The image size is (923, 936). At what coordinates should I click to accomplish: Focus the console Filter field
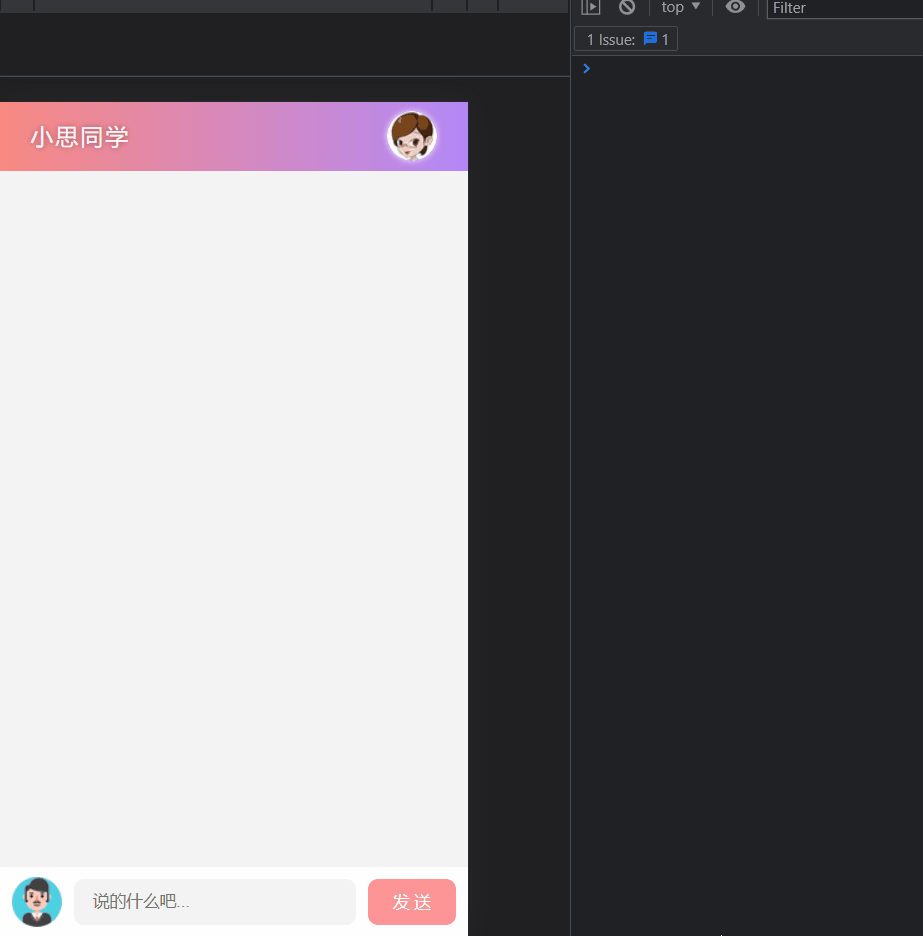[845, 8]
